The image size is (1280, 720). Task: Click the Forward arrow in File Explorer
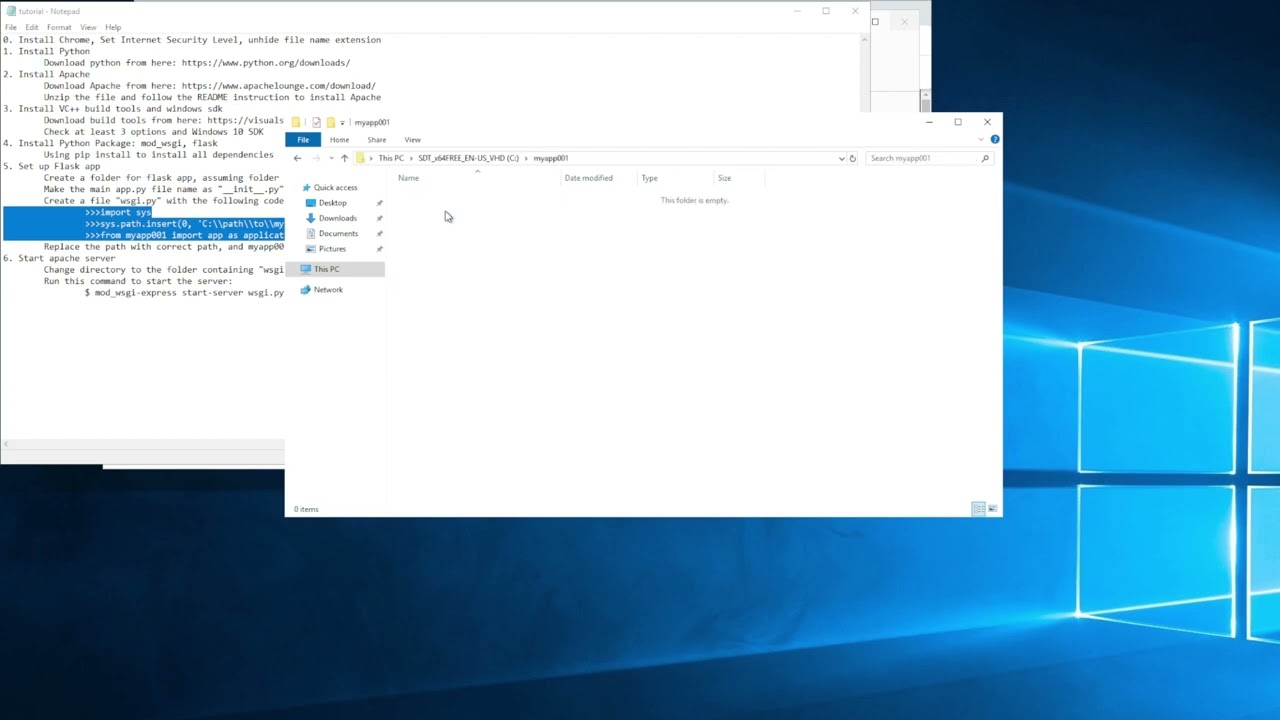tap(316, 158)
